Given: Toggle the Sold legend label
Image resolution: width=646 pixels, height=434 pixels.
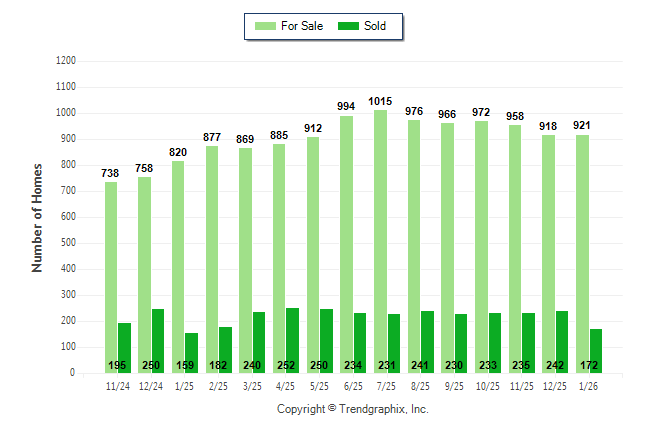Looking at the screenshot, I should (x=376, y=26).
